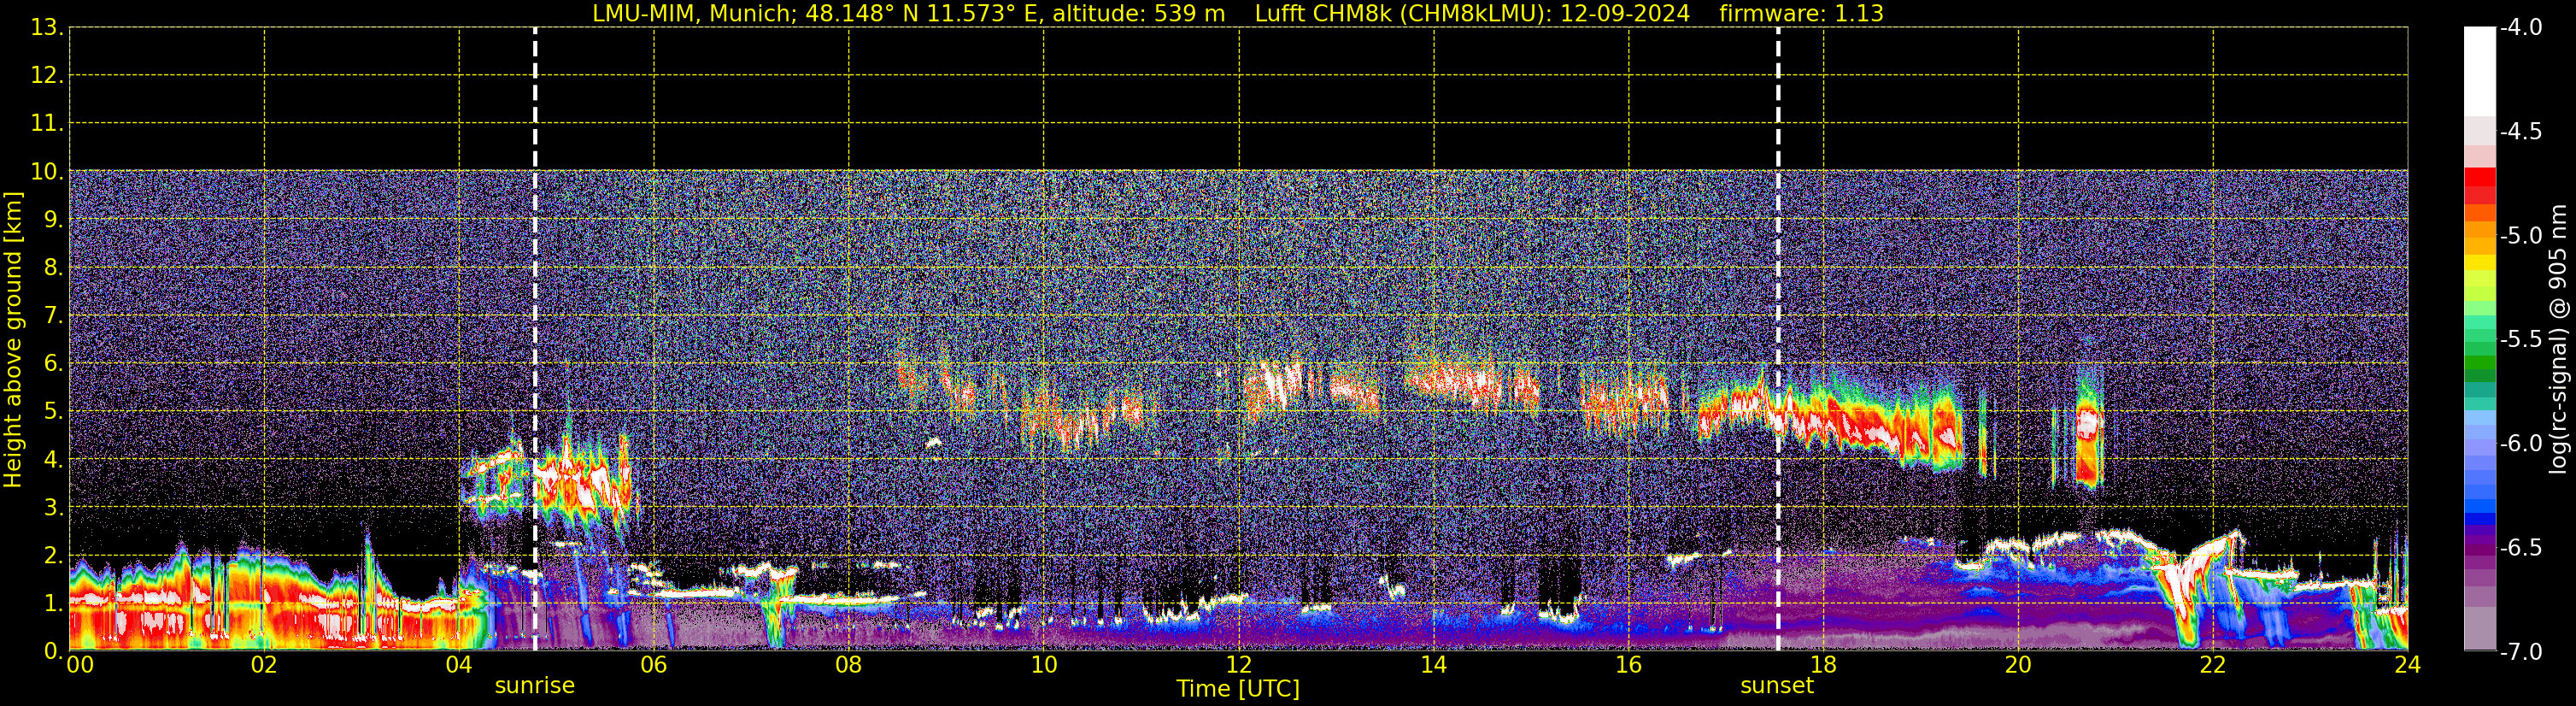Click the '16' time axis tick label
Screen dimensions: 2576x706
[1629, 665]
